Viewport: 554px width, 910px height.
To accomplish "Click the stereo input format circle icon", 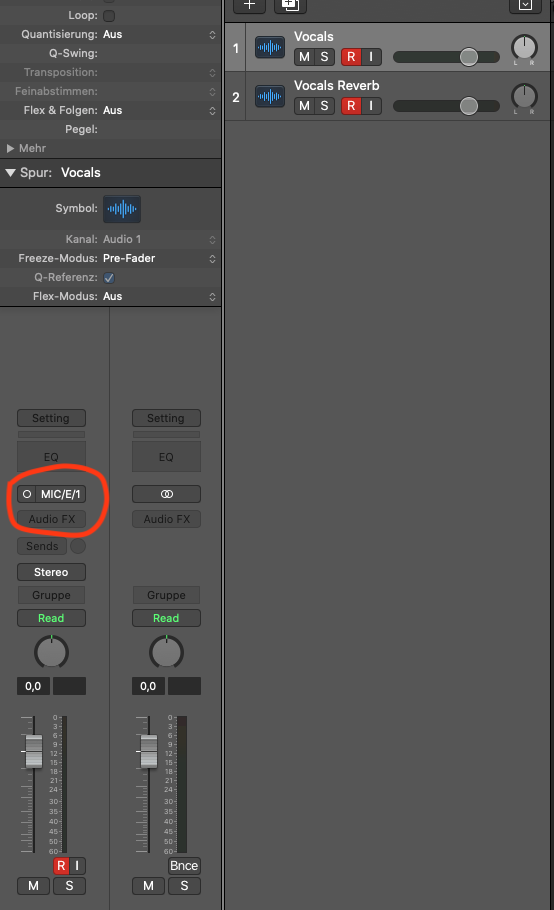I will [27, 494].
